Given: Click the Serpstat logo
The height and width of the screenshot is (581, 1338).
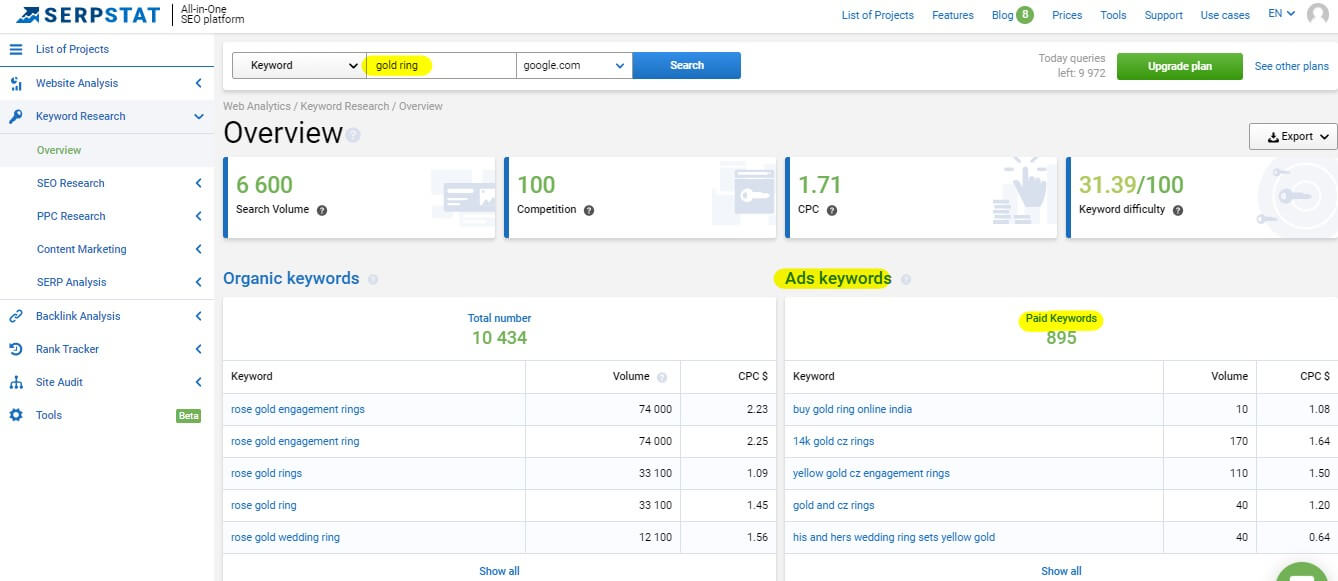Looking at the screenshot, I should [x=88, y=15].
